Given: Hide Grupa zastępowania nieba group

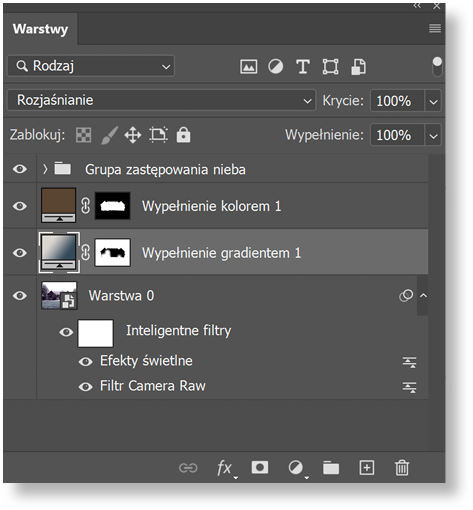Looking at the screenshot, I should click(20, 169).
